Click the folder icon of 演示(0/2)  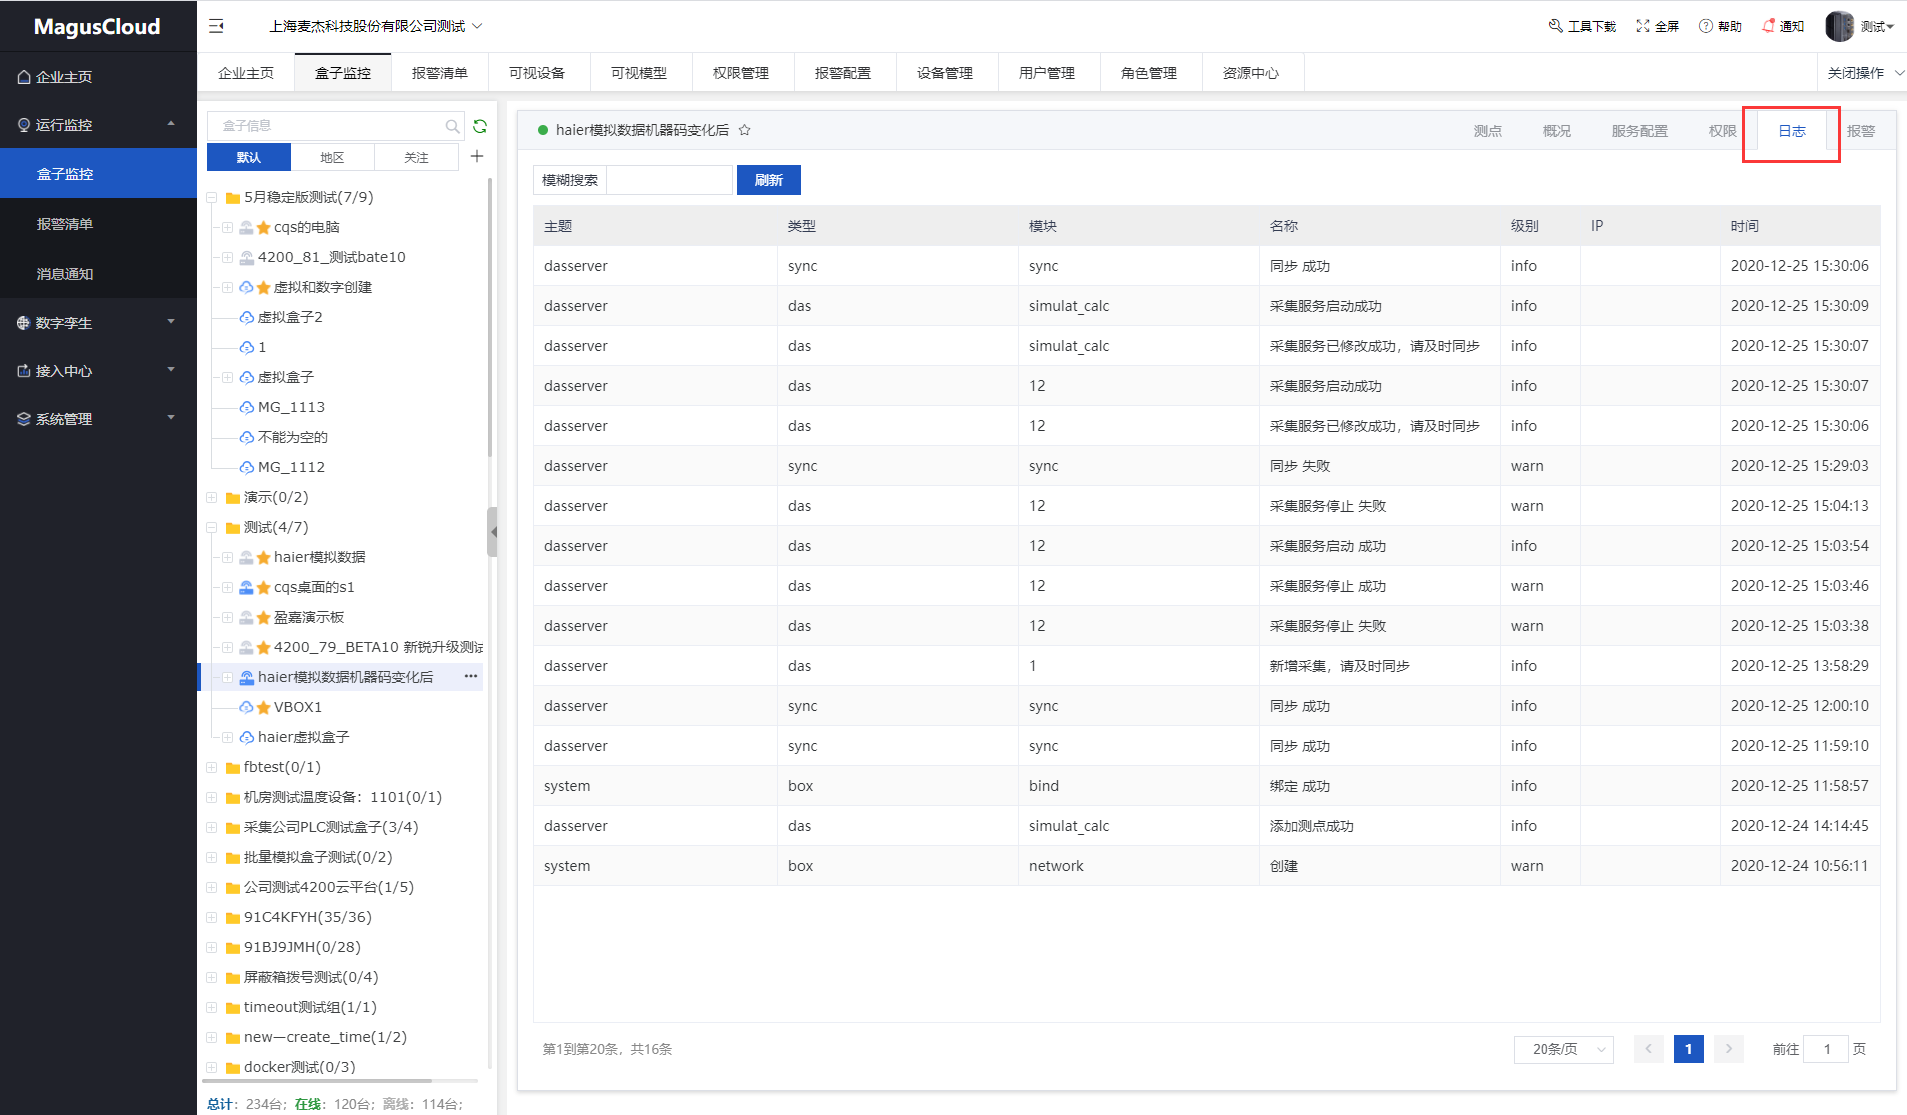[233, 498]
